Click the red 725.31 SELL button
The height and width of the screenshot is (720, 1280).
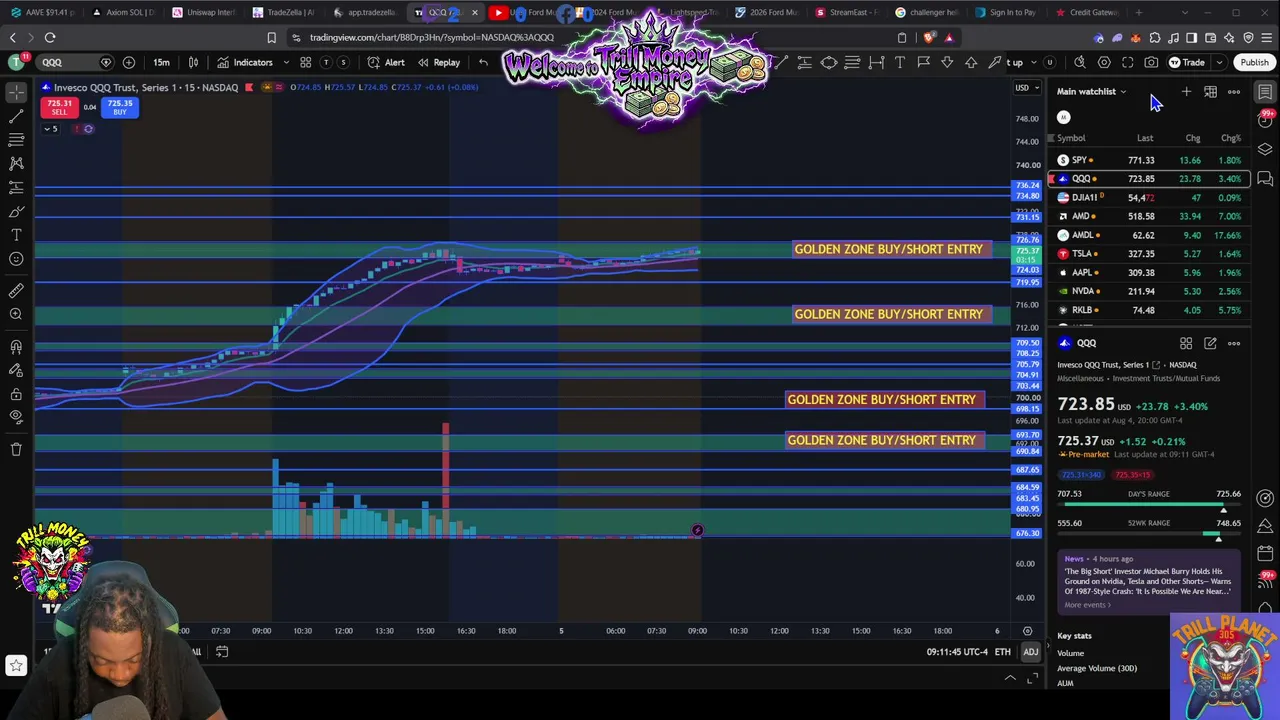60,107
